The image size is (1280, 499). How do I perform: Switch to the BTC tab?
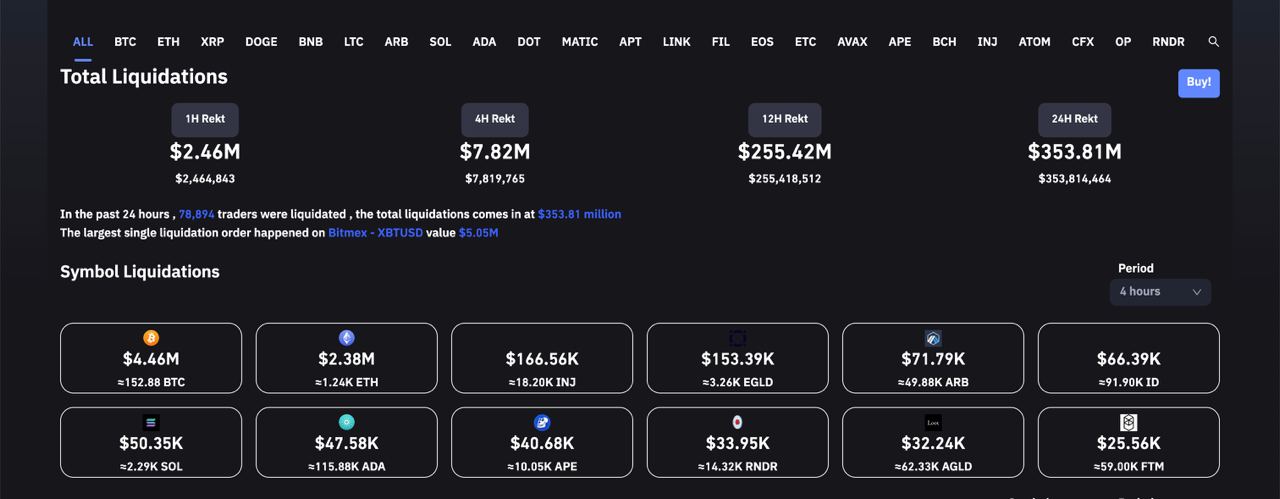click(x=125, y=42)
